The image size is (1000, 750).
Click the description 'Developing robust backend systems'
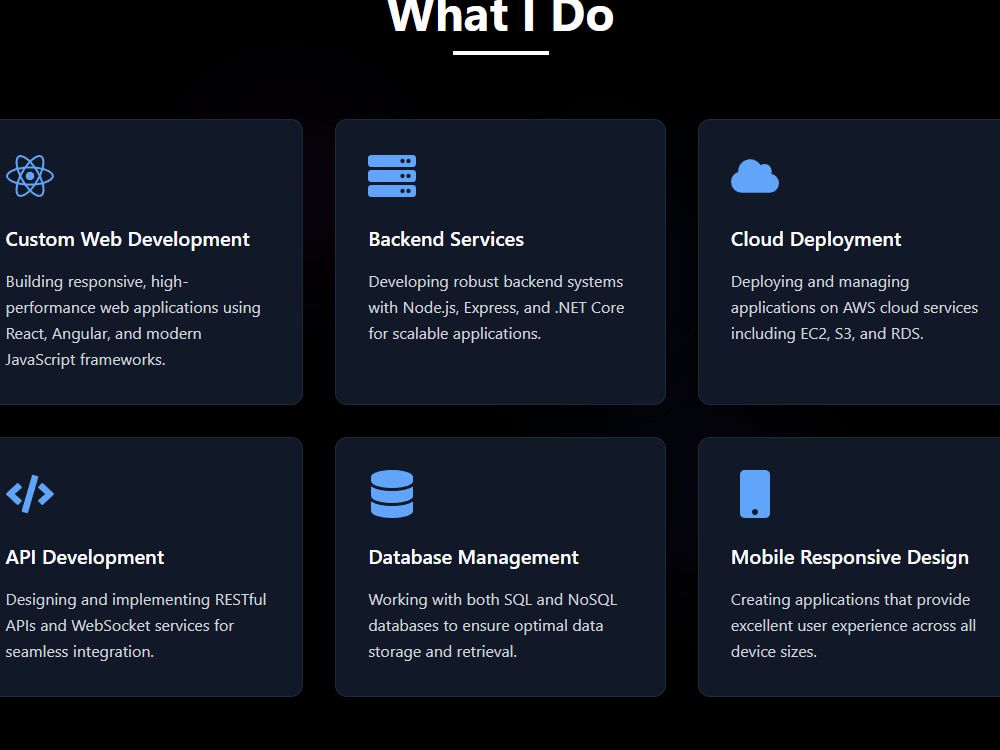496,307
